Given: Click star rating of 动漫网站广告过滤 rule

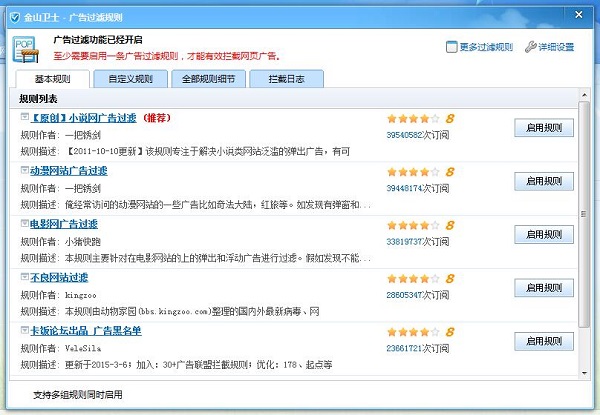Looking at the screenshot, I should tap(413, 172).
